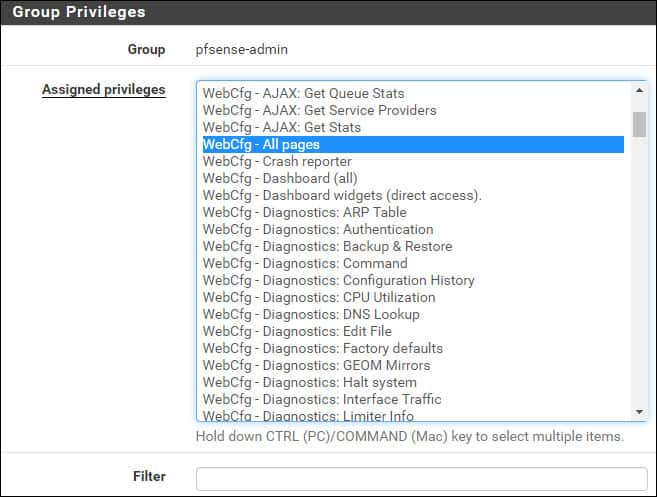
Task: Click the Filter text input field
Action: pos(421,478)
